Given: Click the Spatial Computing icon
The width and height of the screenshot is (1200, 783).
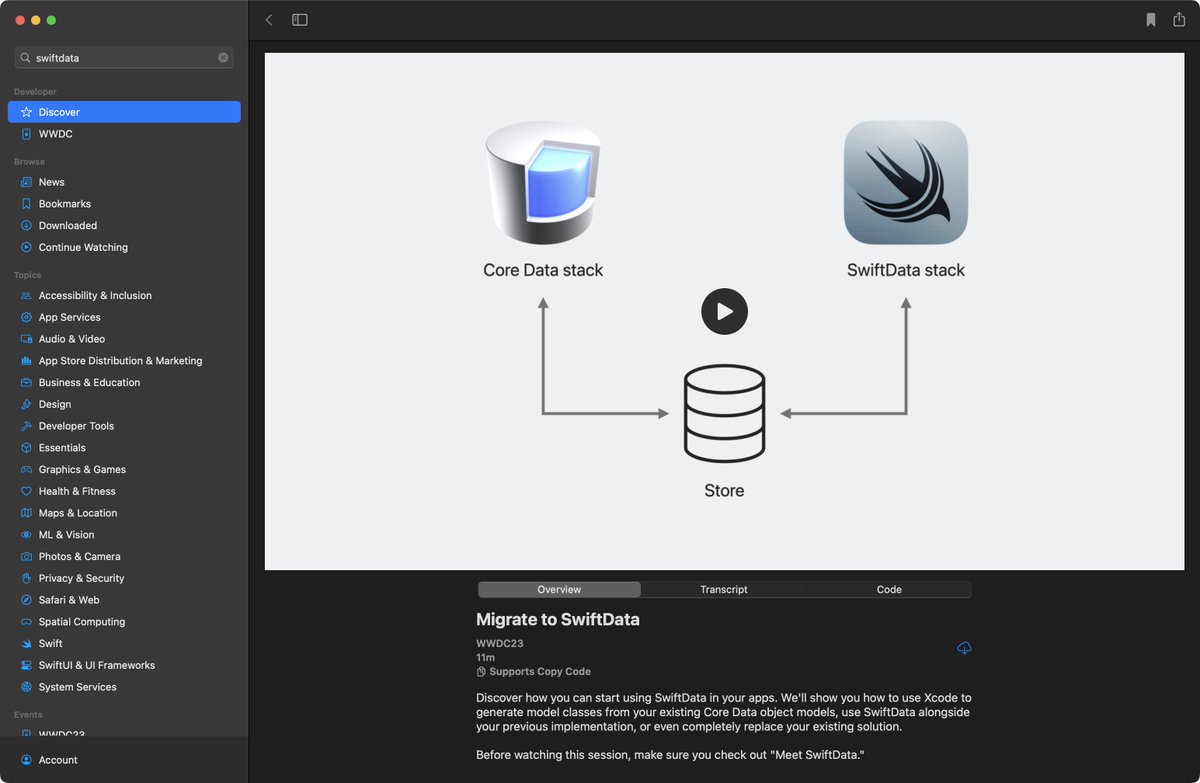Looking at the screenshot, I should (27, 622).
